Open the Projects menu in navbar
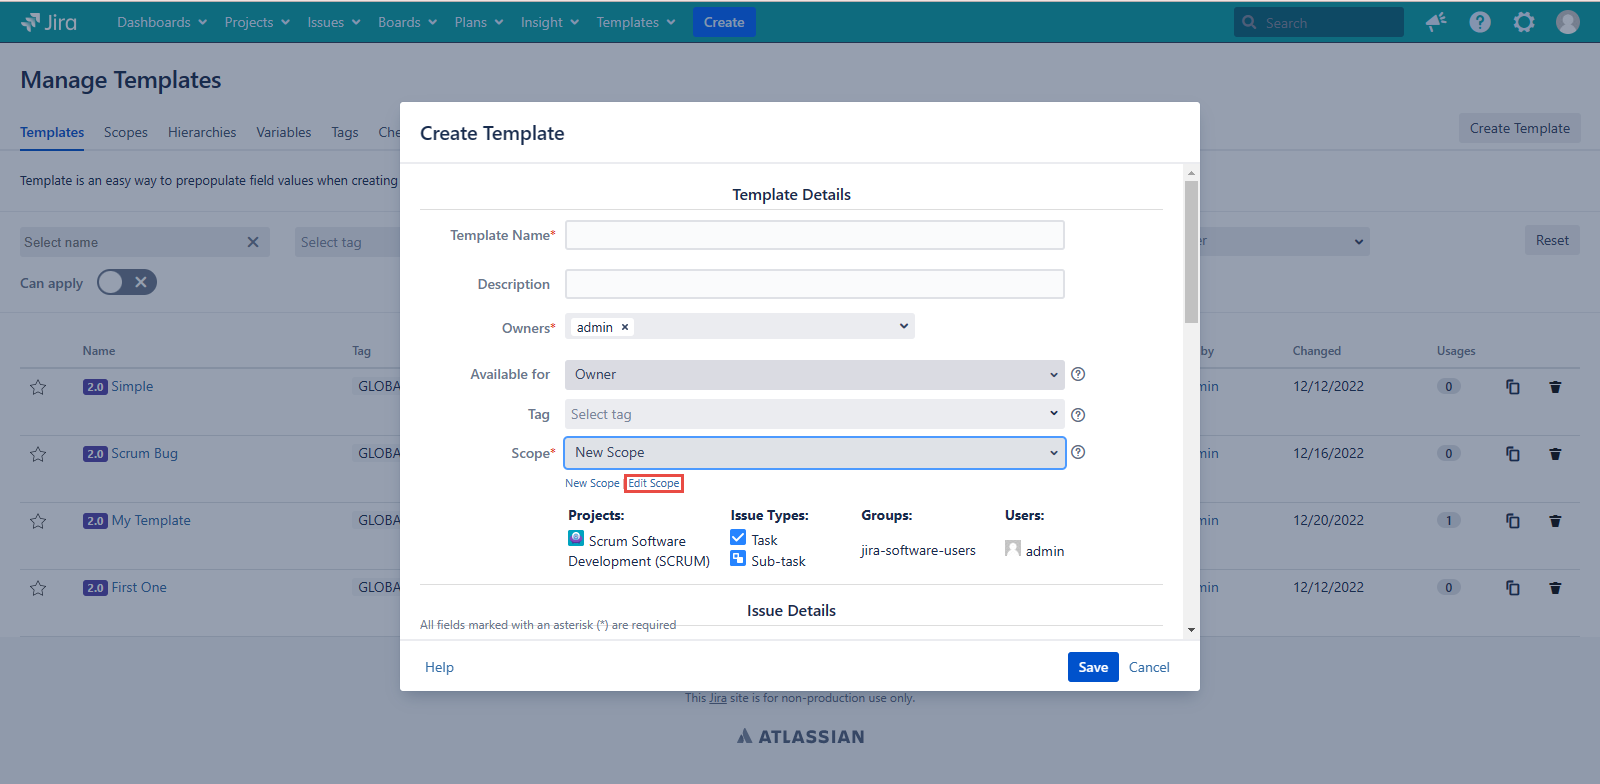The height and width of the screenshot is (784, 1600). point(256,22)
